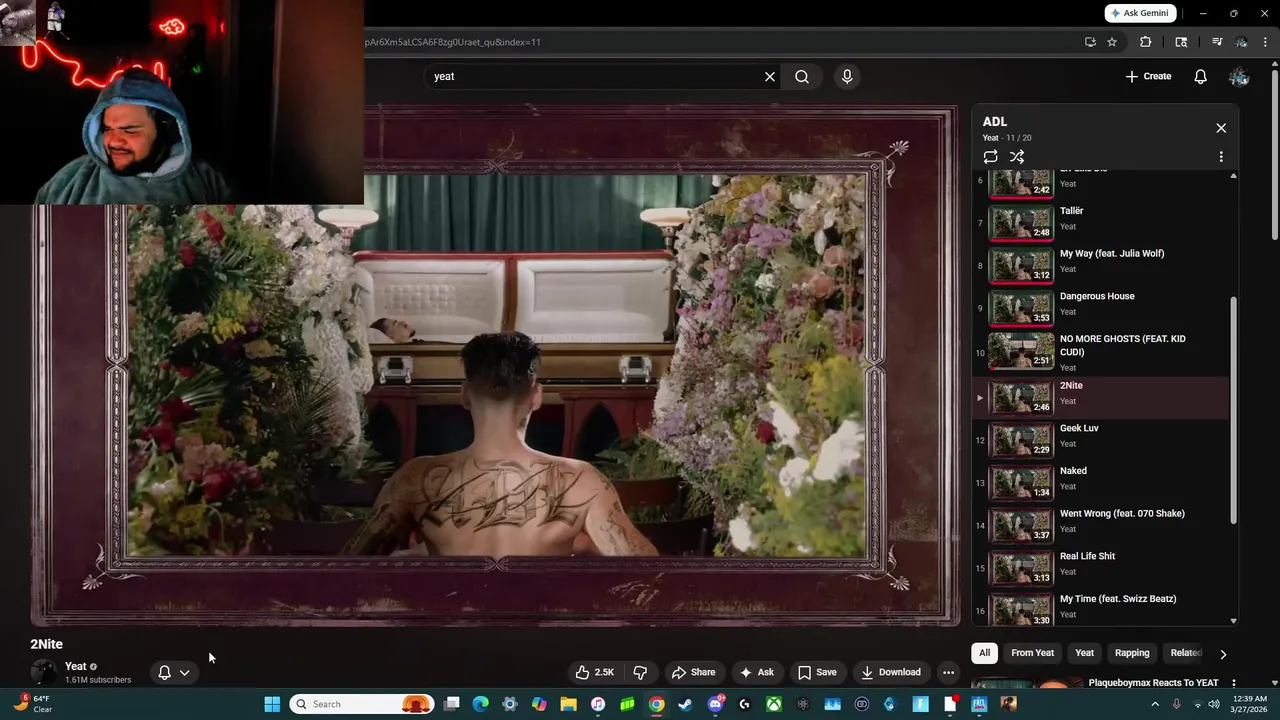Open Chrome media controls icon
This screenshot has width=1280, height=720.
pos(1217,42)
